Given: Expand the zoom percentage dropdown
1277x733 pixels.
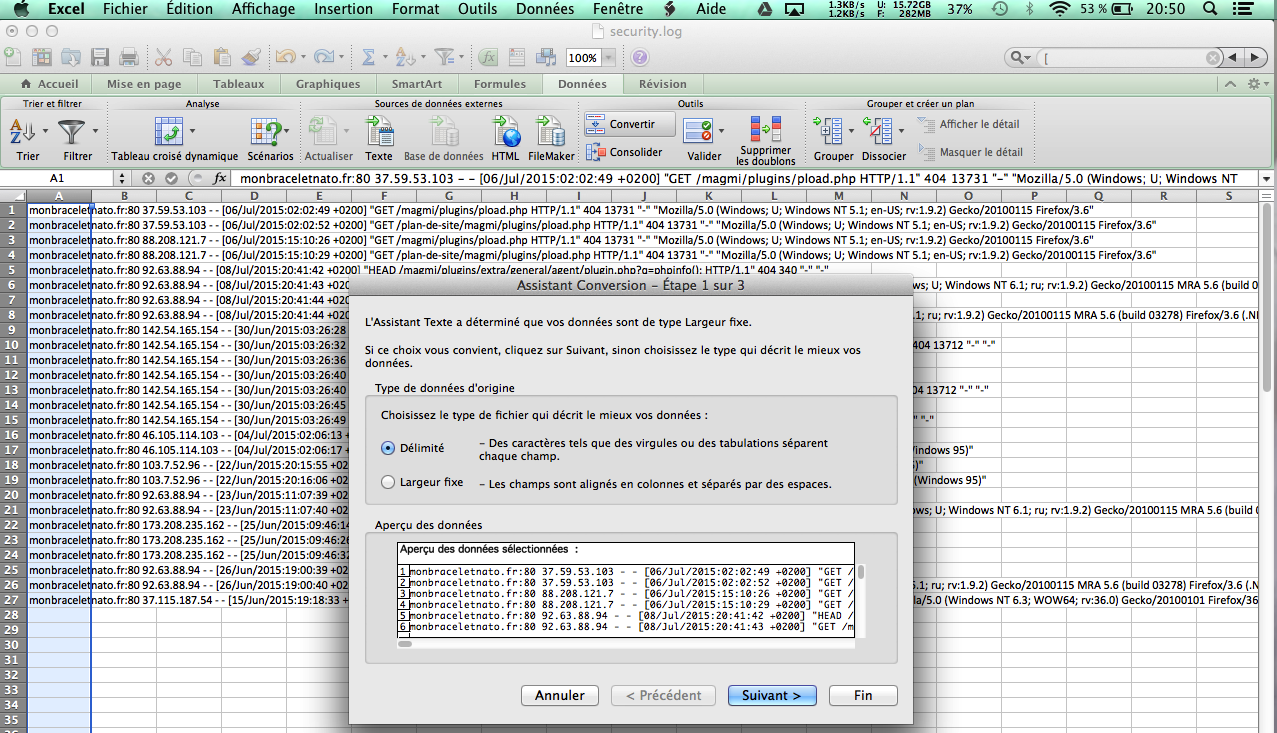Looking at the screenshot, I should coord(609,58).
